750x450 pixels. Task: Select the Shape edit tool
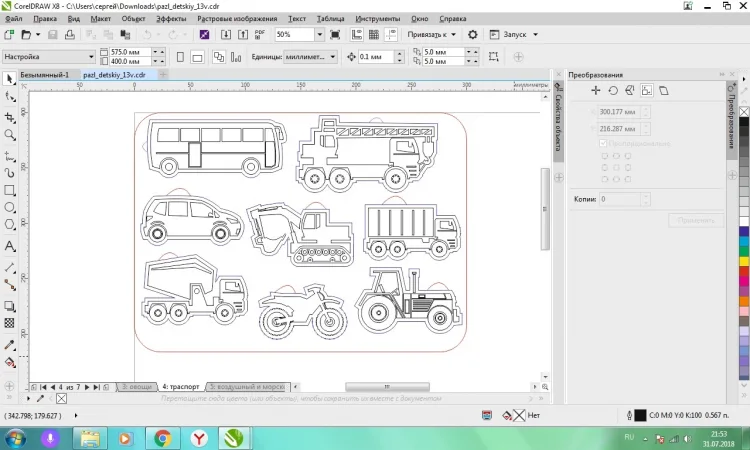click(10, 97)
